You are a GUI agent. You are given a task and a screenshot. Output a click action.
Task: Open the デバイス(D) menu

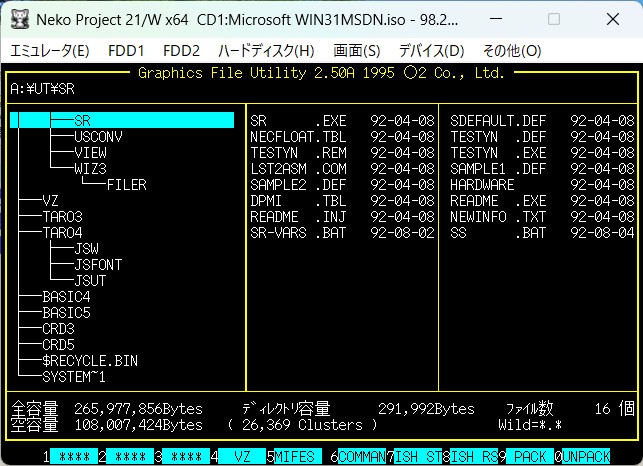pos(431,50)
